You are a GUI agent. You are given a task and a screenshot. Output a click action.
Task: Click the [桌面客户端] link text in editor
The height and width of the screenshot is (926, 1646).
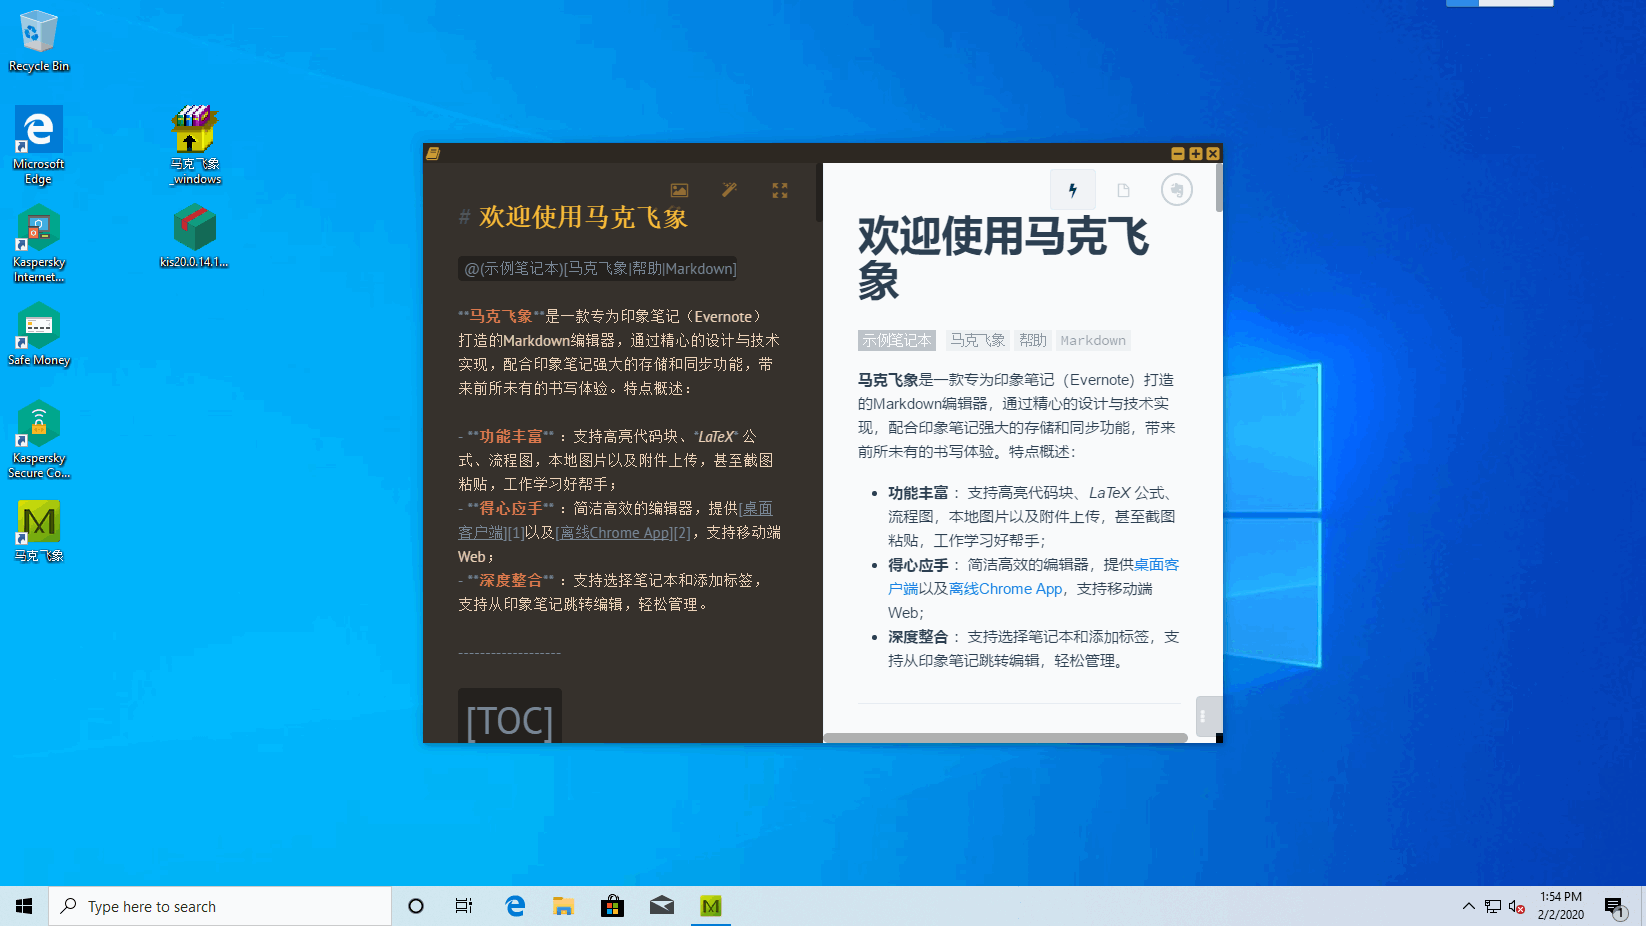[x=756, y=509]
